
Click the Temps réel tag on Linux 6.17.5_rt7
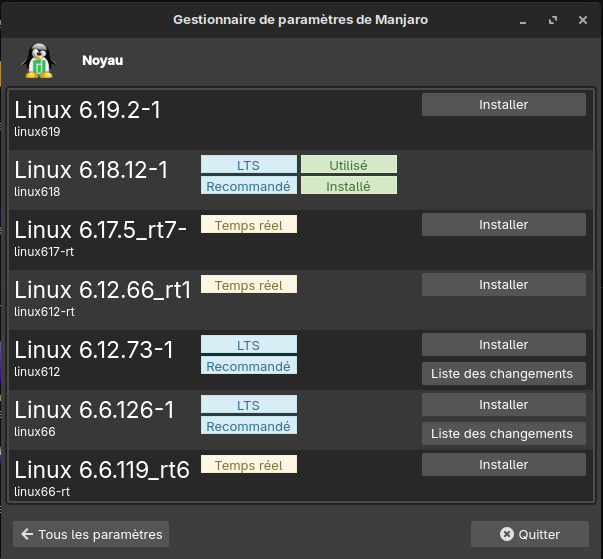pos(248,226)
